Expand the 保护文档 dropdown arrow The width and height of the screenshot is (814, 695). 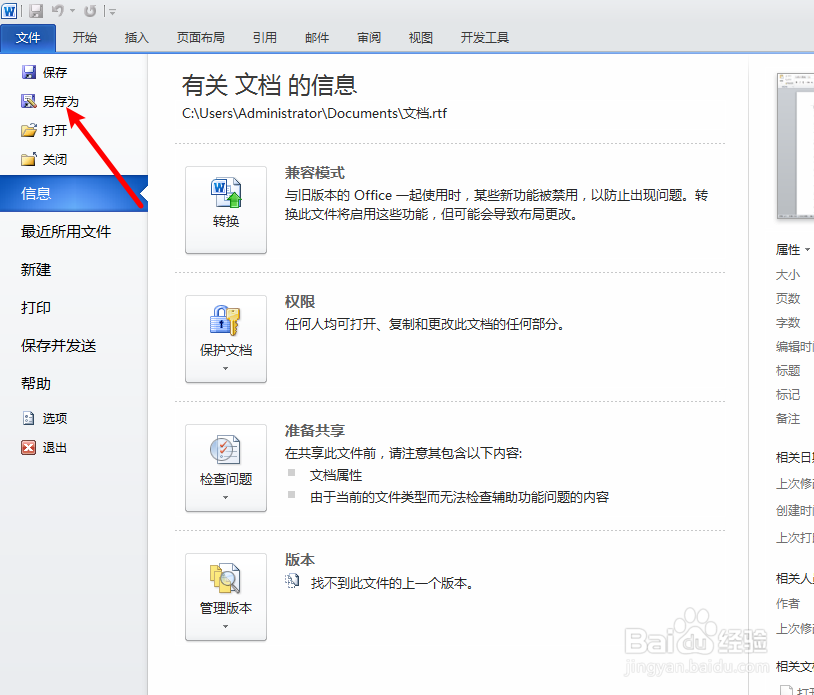pos(225,369)
